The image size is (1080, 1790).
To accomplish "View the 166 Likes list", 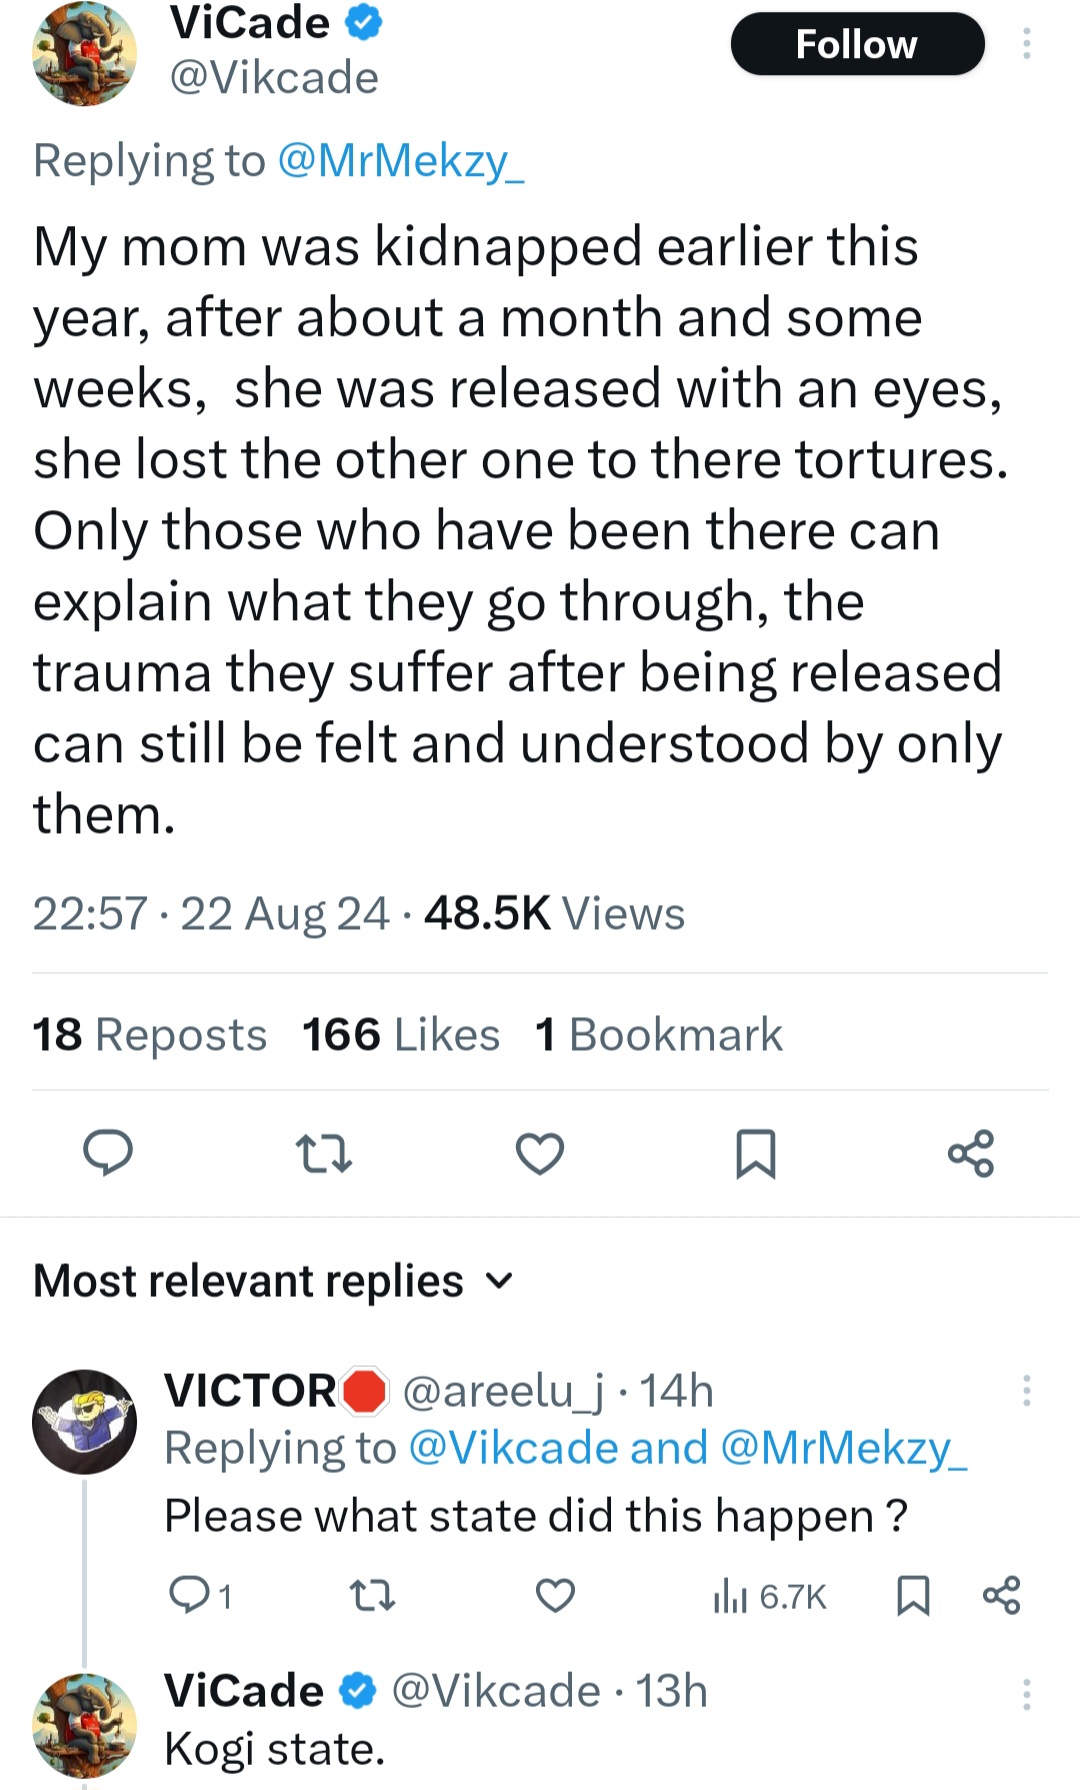I will [401, 1034].
